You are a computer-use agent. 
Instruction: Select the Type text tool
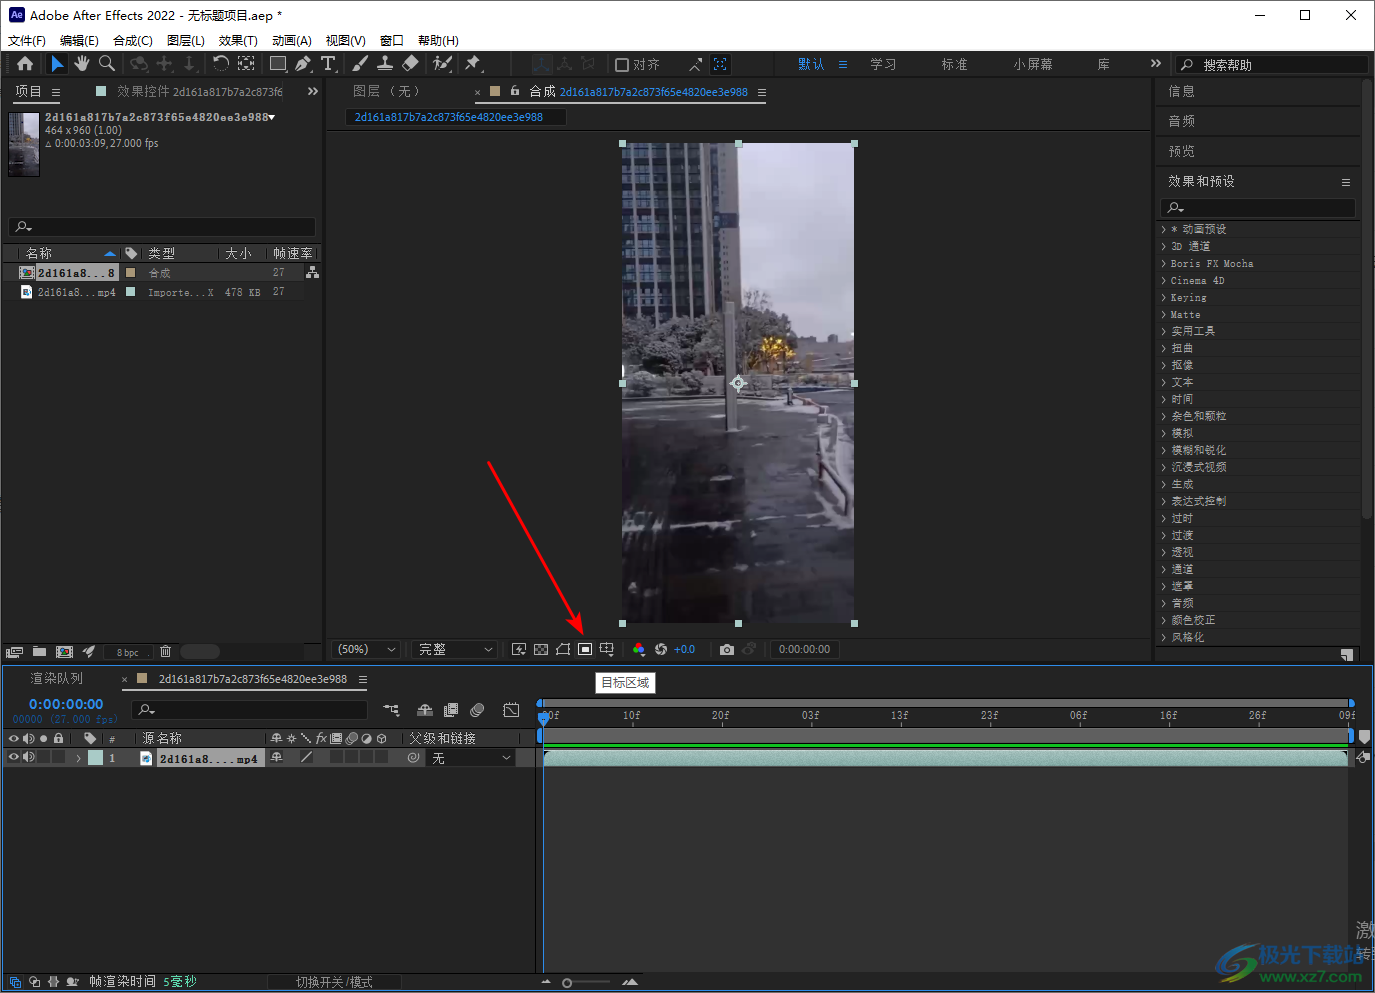point(328,64)
